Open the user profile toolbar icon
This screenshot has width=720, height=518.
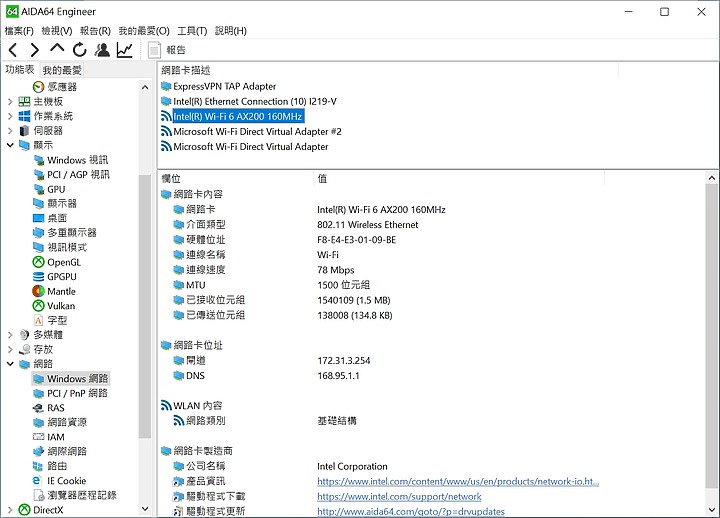102,50
